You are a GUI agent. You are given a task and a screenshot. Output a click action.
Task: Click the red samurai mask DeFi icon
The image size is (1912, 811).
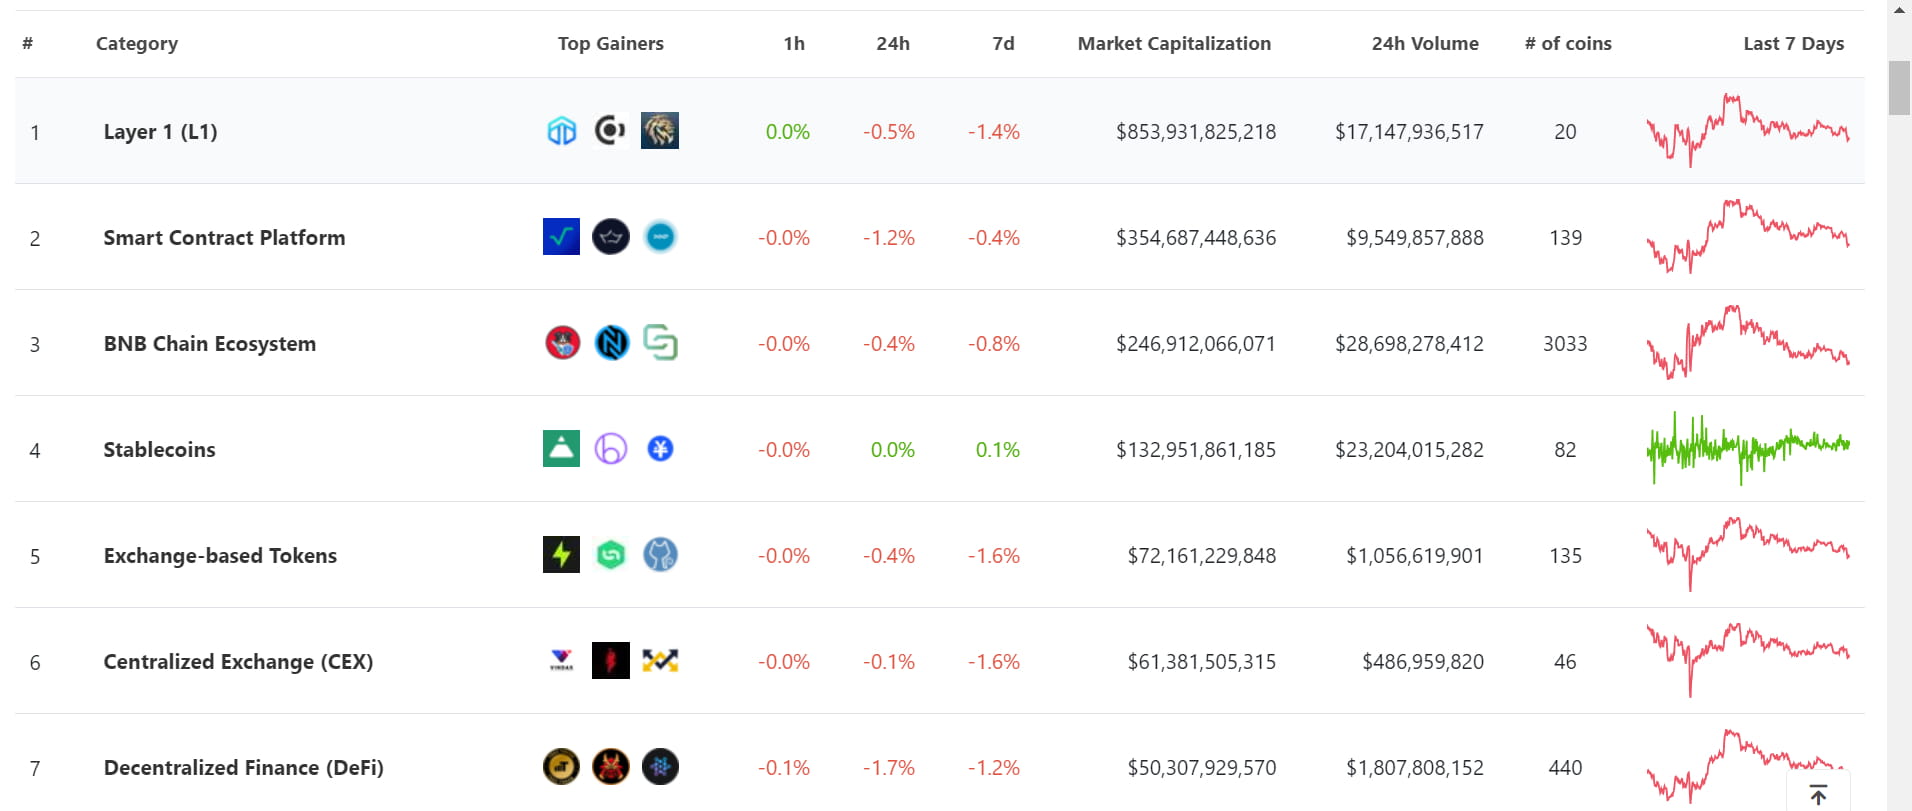(x=610, y=767)
